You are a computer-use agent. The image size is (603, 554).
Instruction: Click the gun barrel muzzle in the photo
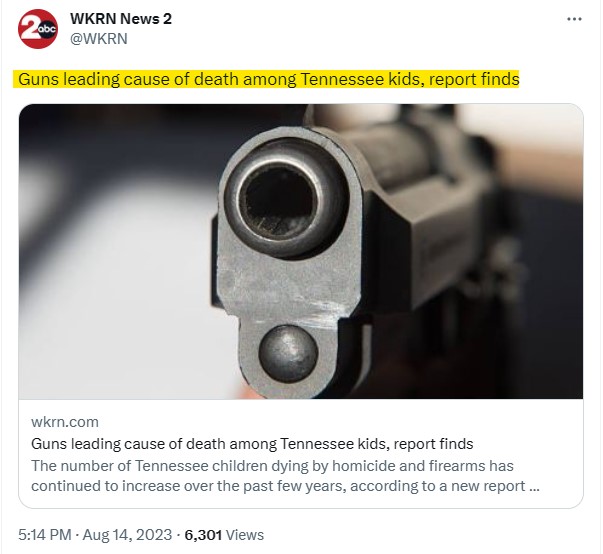click(x=280, y=200)
